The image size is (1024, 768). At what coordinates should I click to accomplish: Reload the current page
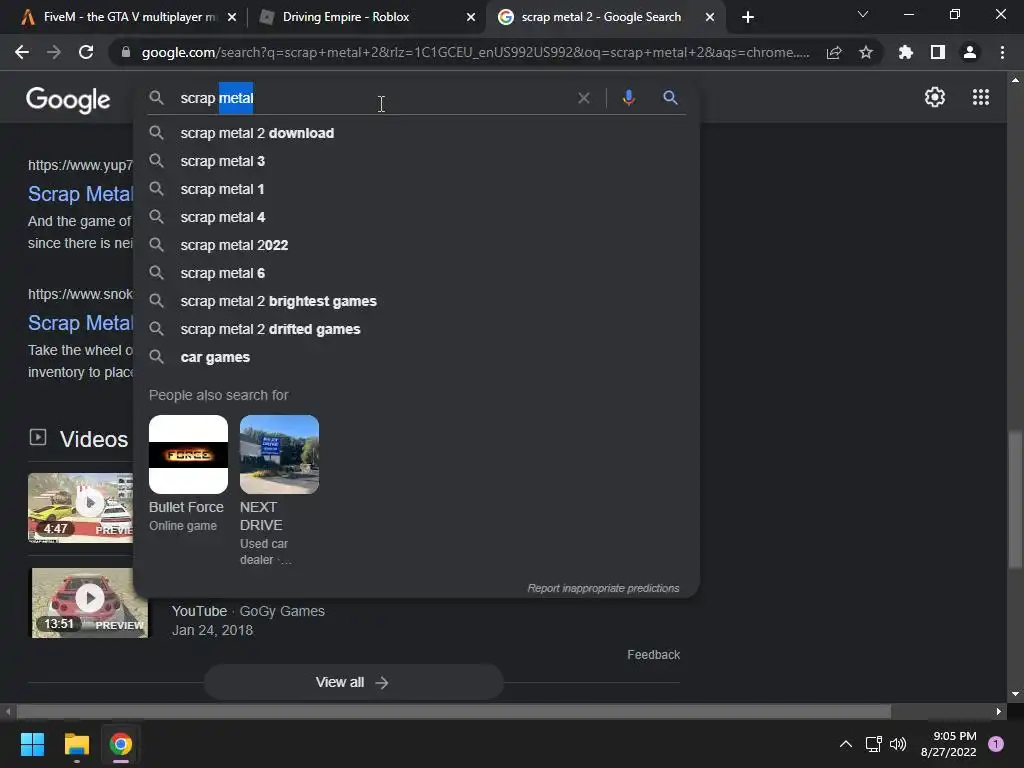86,52
